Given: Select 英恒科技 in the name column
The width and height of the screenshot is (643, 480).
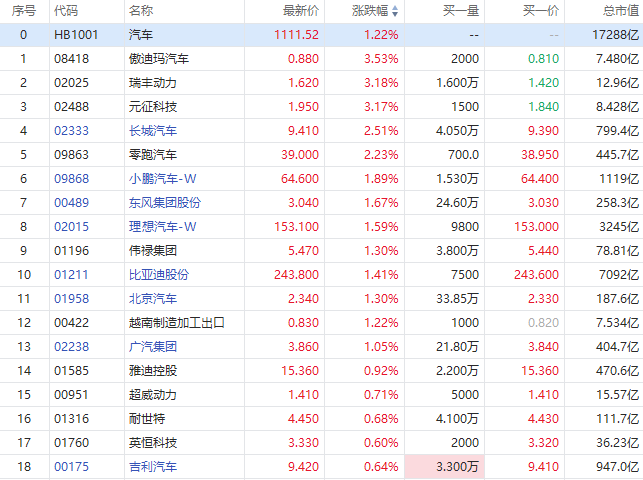Looking at the screenshot, I should pyautogui.click(x=153, y=443).
